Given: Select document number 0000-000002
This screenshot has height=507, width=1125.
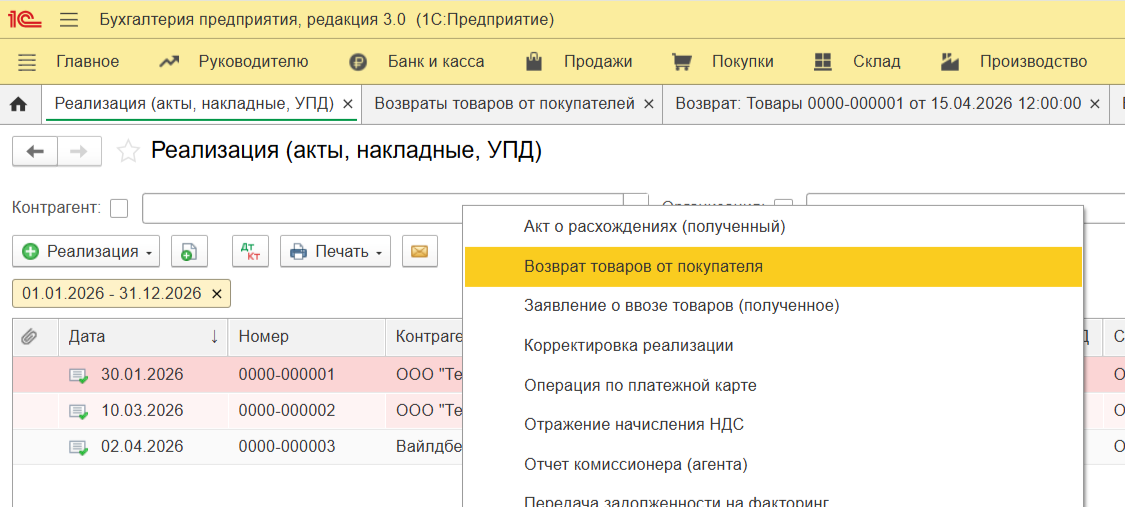Looking at the screenshot, I should pyautogui.click(x=287, y=412).
